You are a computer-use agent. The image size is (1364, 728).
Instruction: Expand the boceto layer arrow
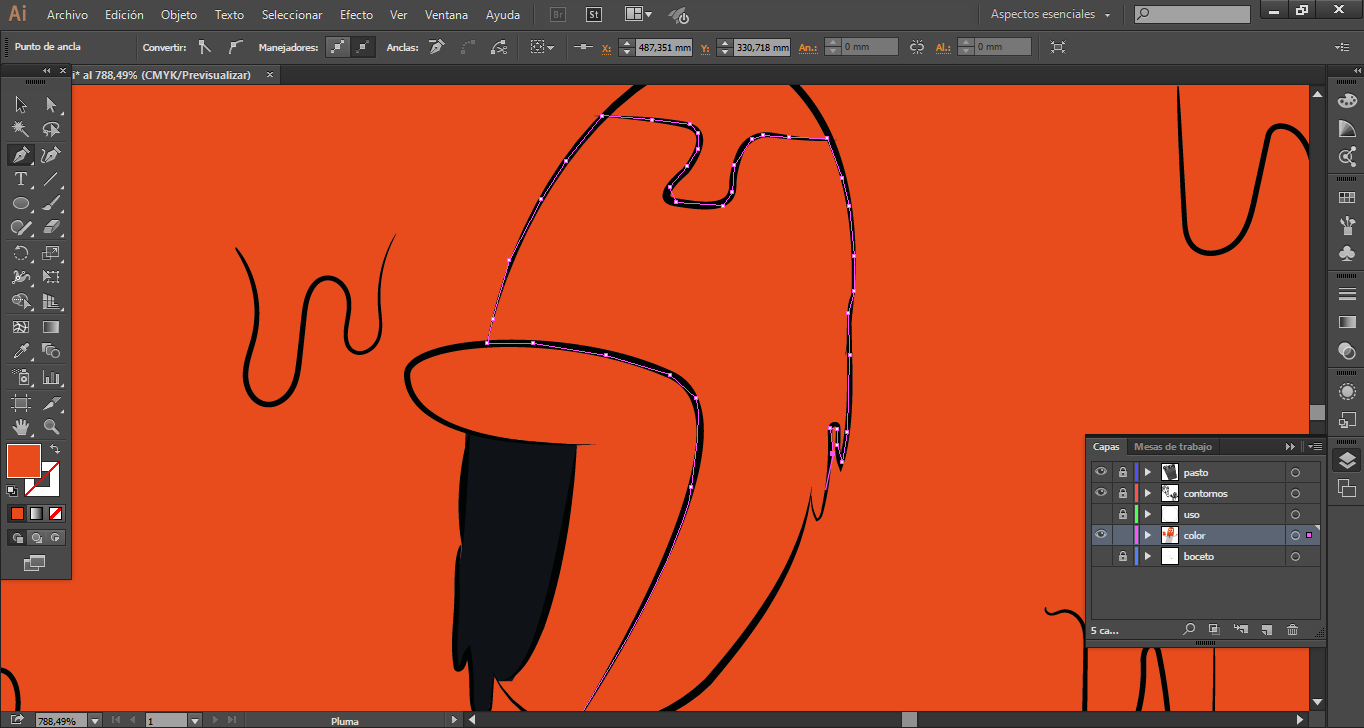(1148, 556)
